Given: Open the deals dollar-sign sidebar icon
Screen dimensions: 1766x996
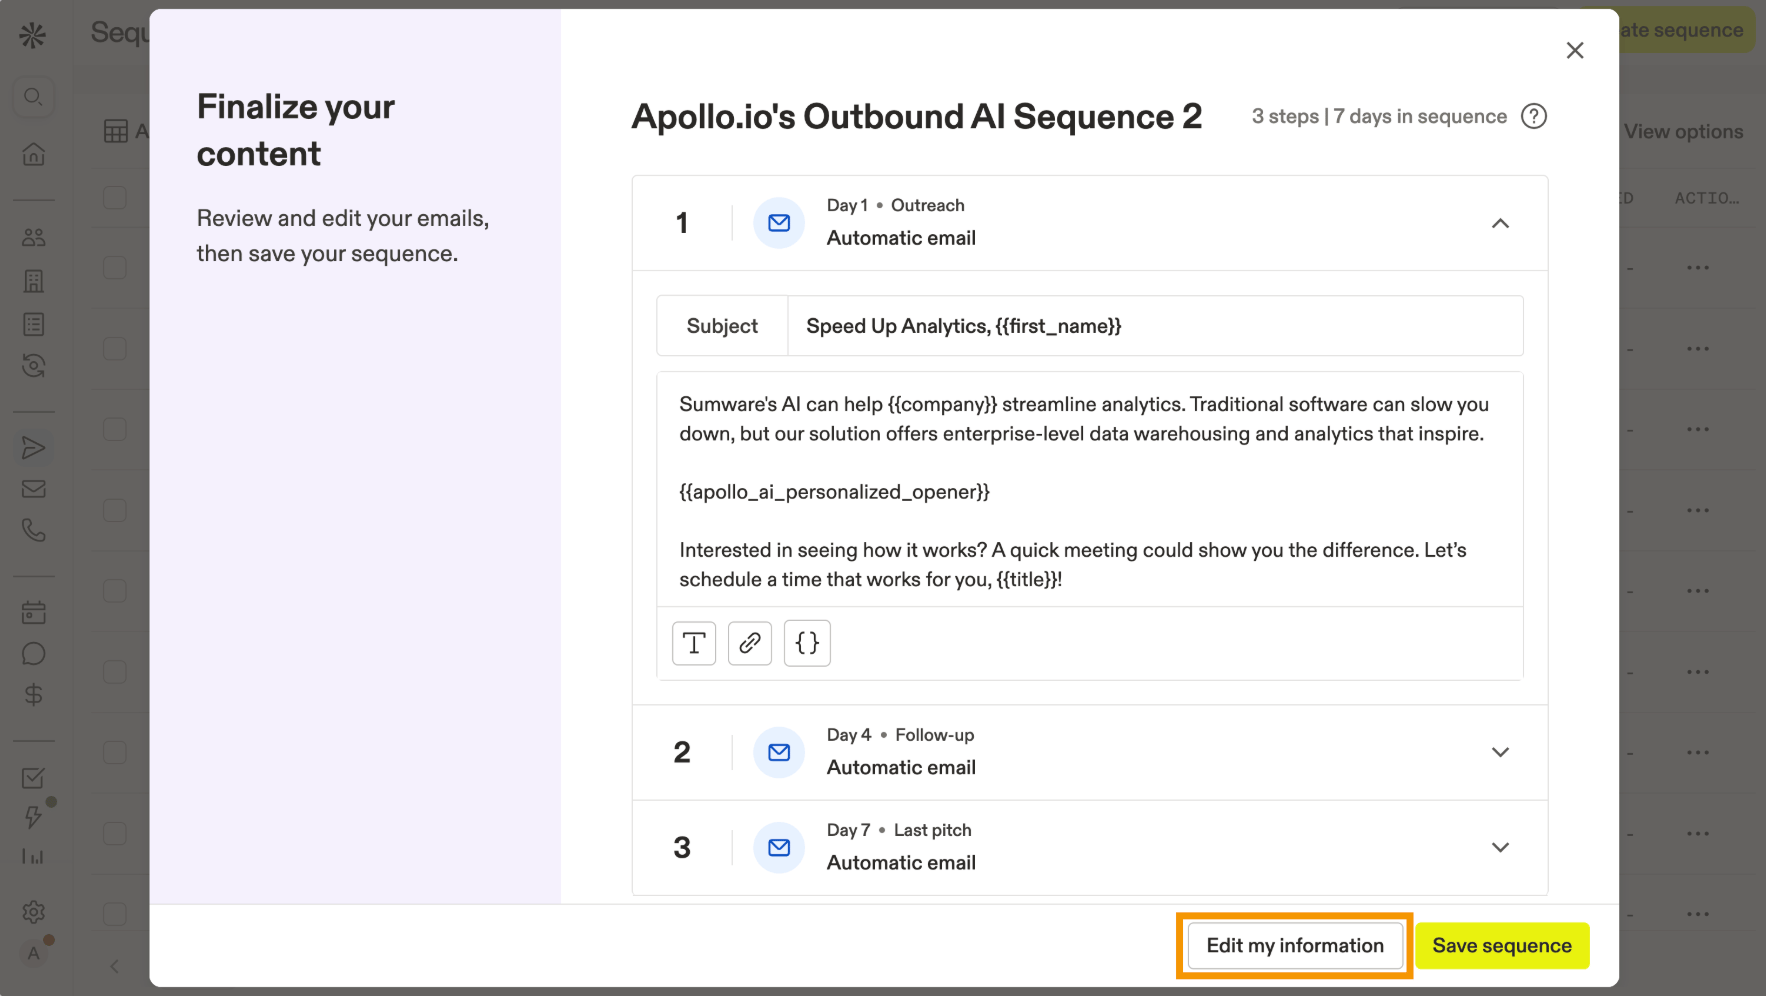Looking at the screenshot, I should (33, 695).
